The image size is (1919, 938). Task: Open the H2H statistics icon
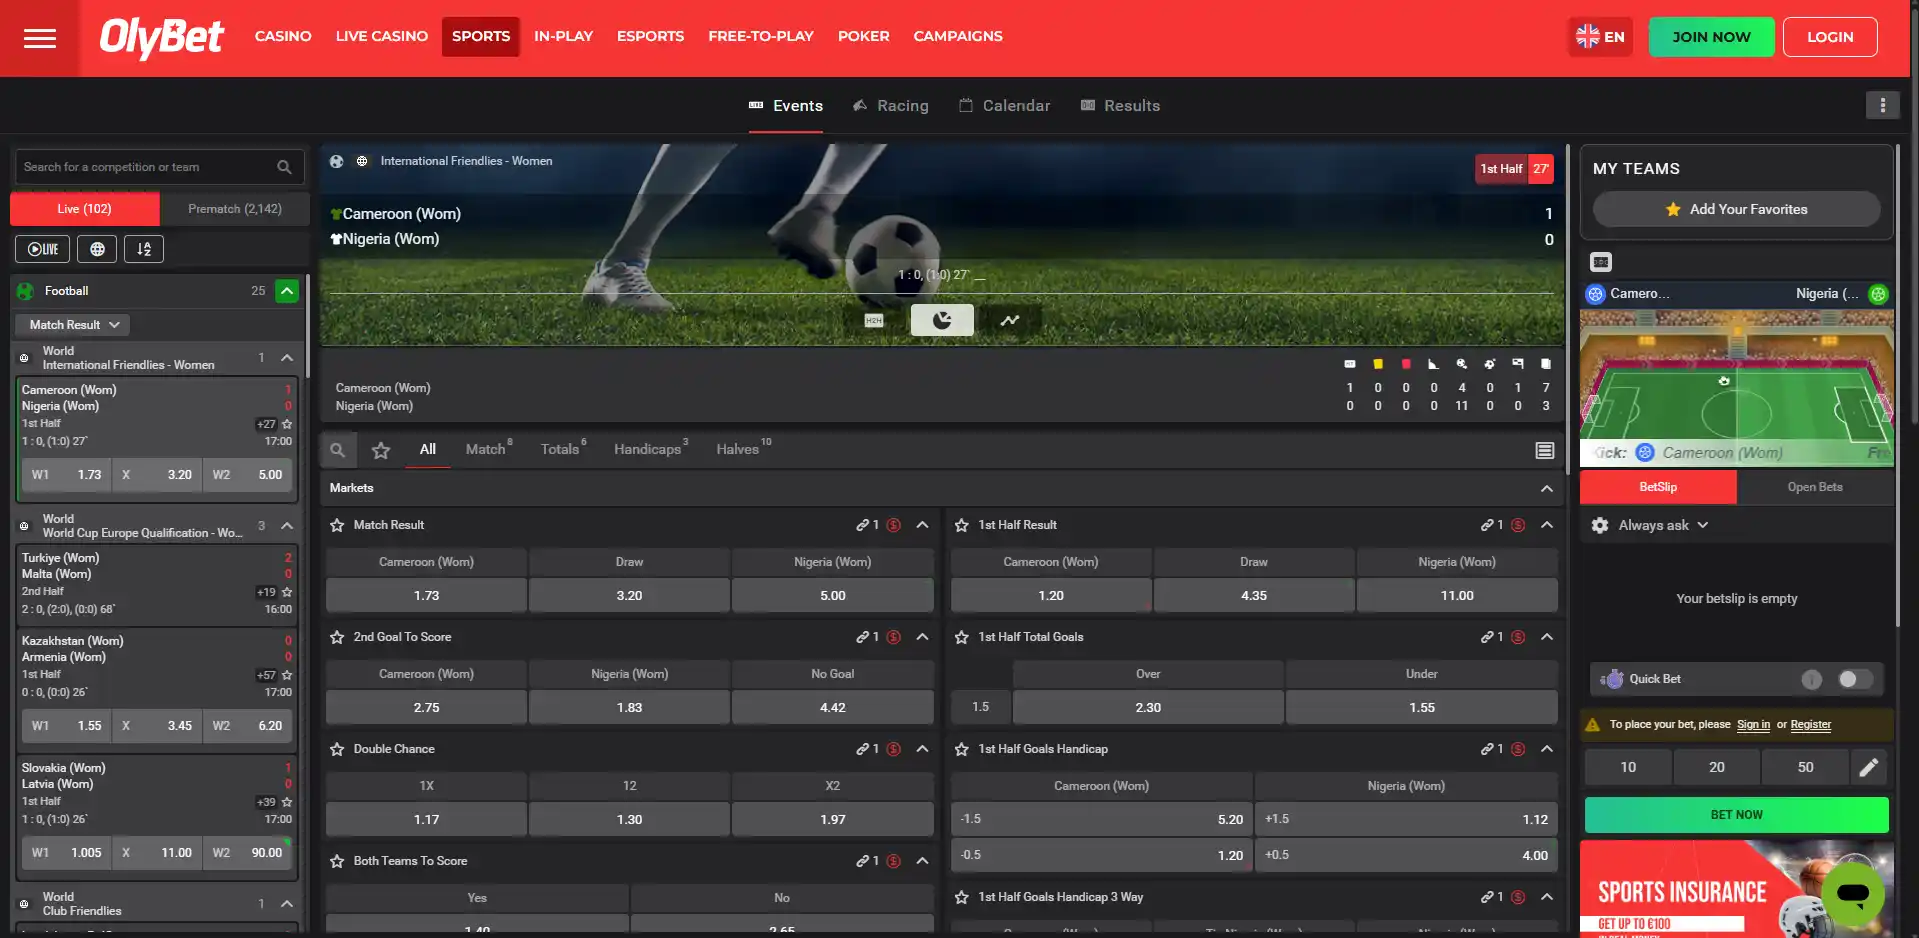(x=874, y=320)
